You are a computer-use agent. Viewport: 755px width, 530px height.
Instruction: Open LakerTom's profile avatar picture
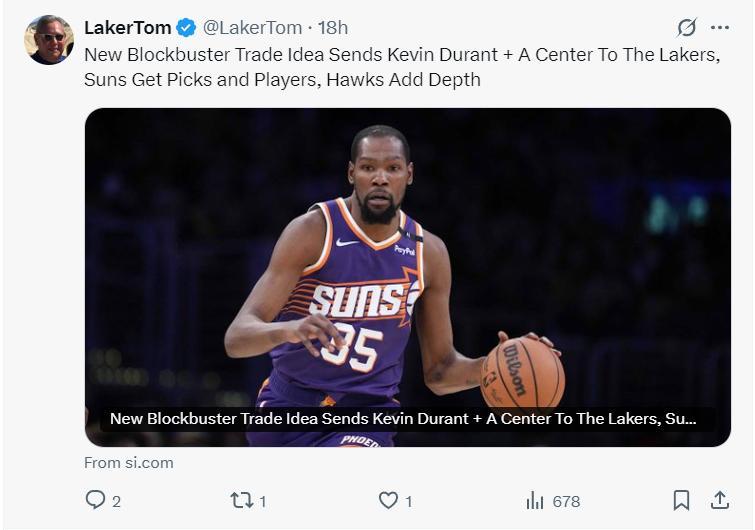49,40
